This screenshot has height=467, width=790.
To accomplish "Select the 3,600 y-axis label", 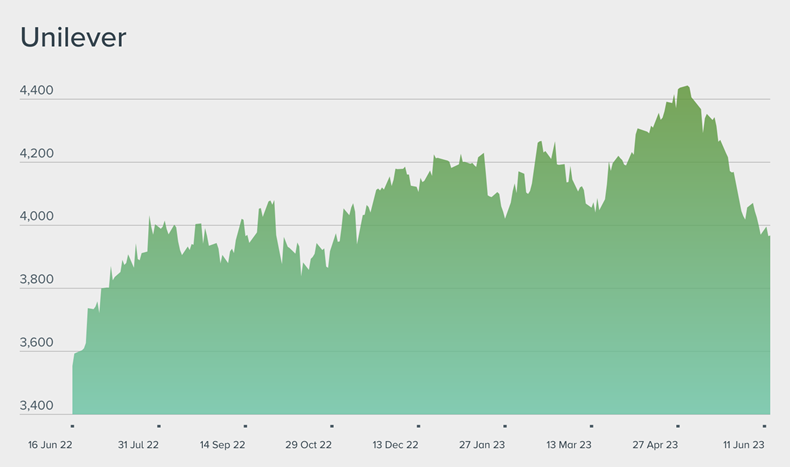I will click(x=37, y=343).
